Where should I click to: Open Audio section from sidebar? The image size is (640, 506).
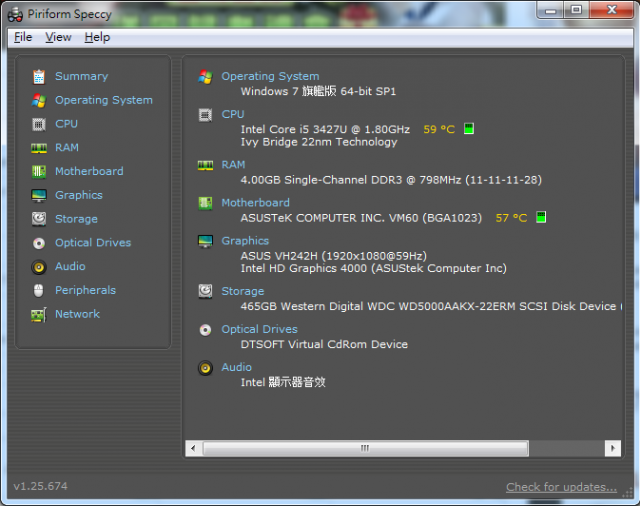pos(70,266)
